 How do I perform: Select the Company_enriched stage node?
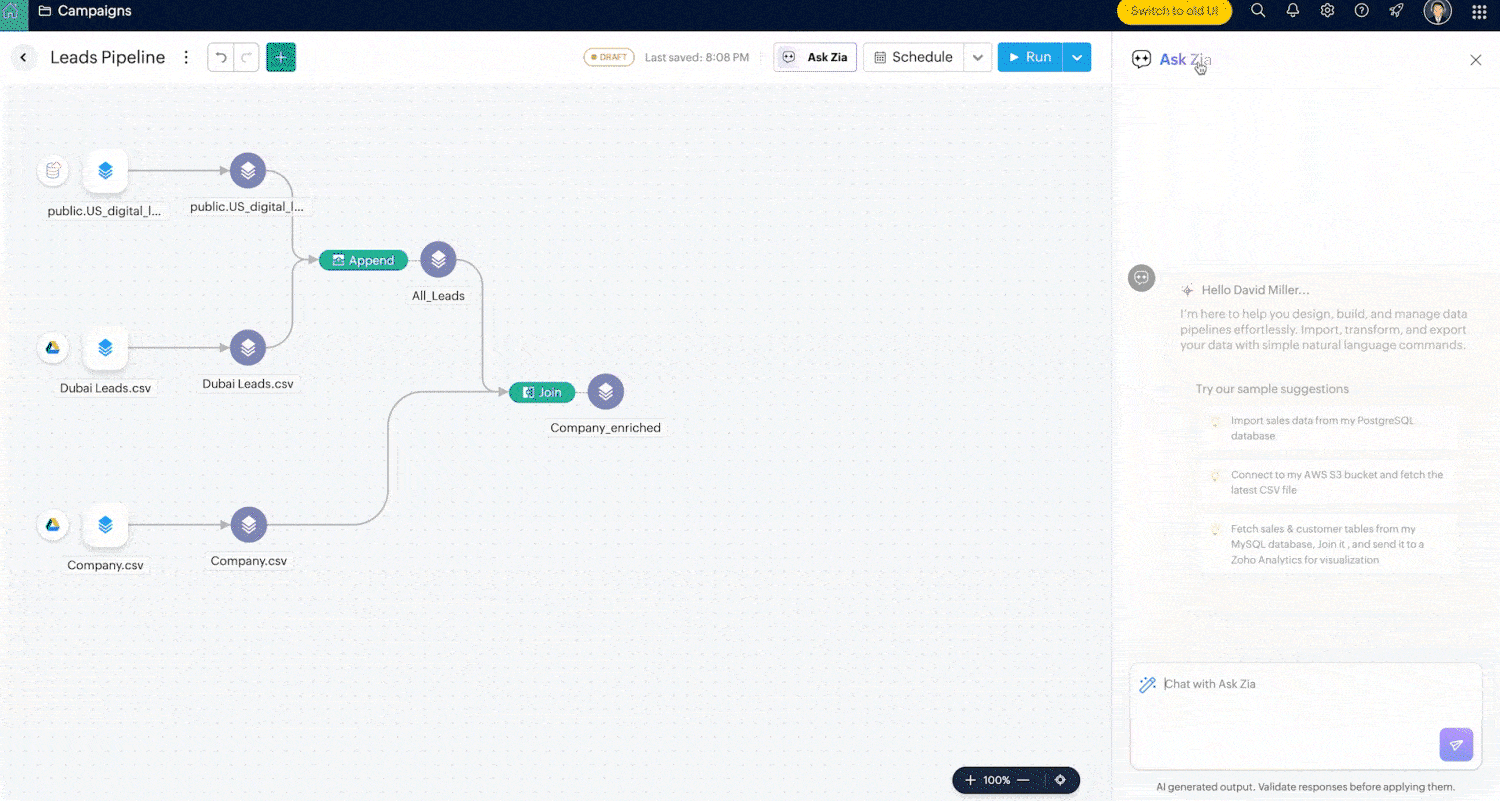click(605, 392)
